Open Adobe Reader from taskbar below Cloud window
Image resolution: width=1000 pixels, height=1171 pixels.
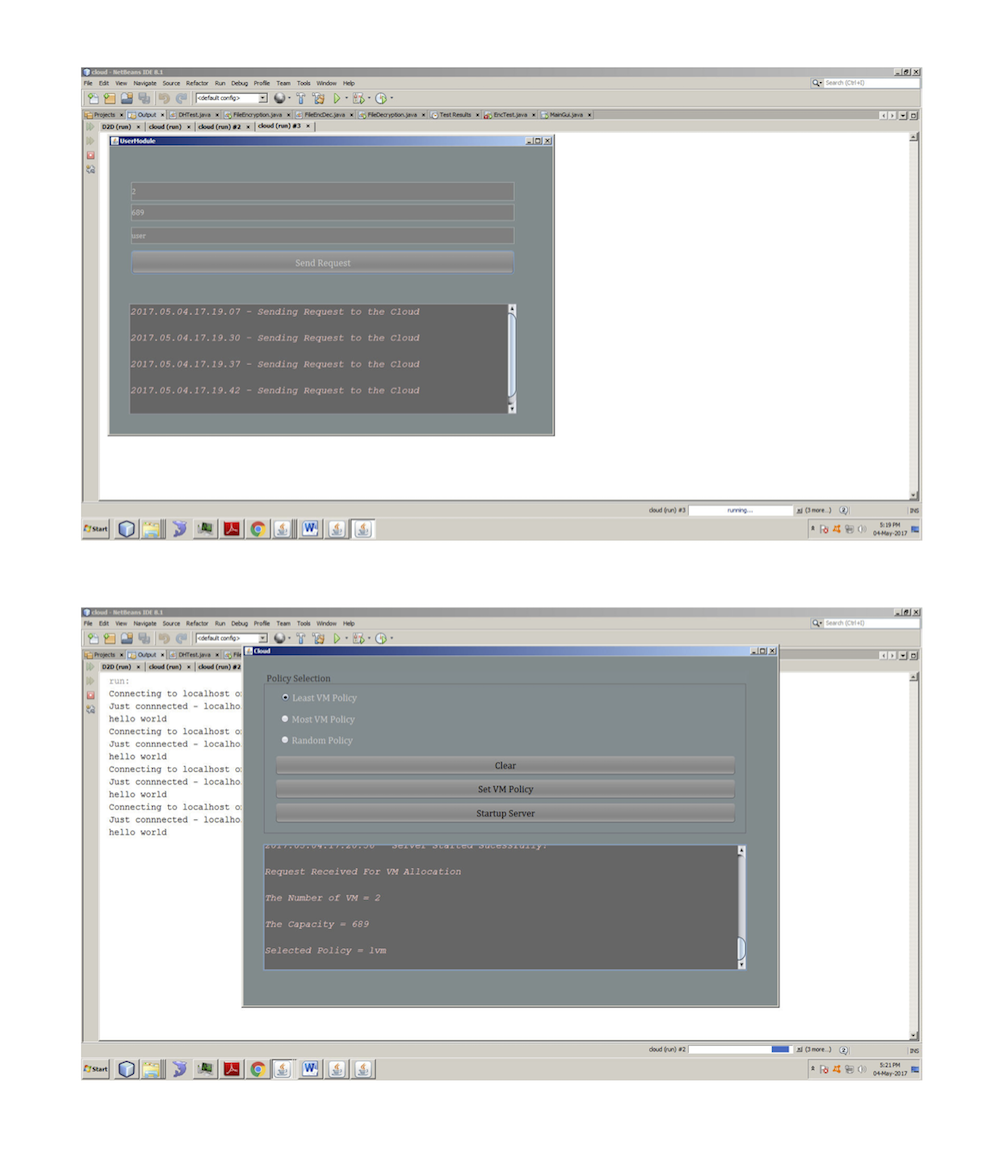[232, 1069]
